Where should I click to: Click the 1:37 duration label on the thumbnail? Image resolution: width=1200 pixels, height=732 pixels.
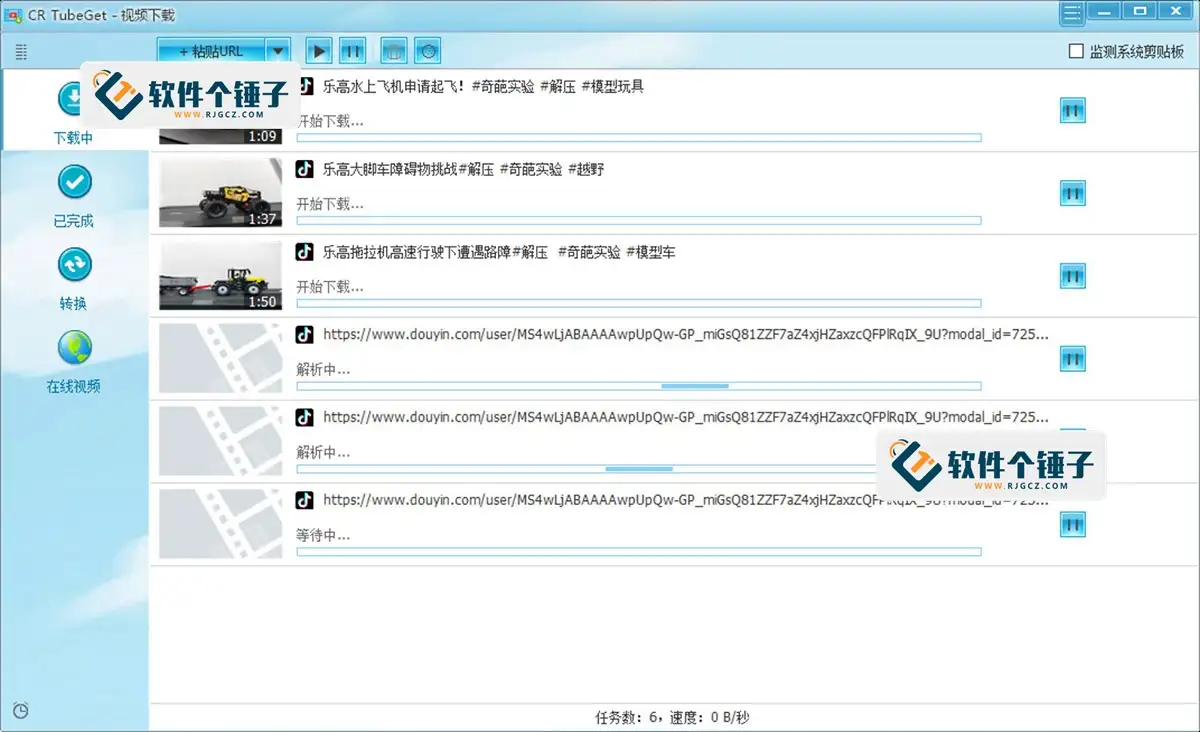pyautogui.click(x=263, y=219)
